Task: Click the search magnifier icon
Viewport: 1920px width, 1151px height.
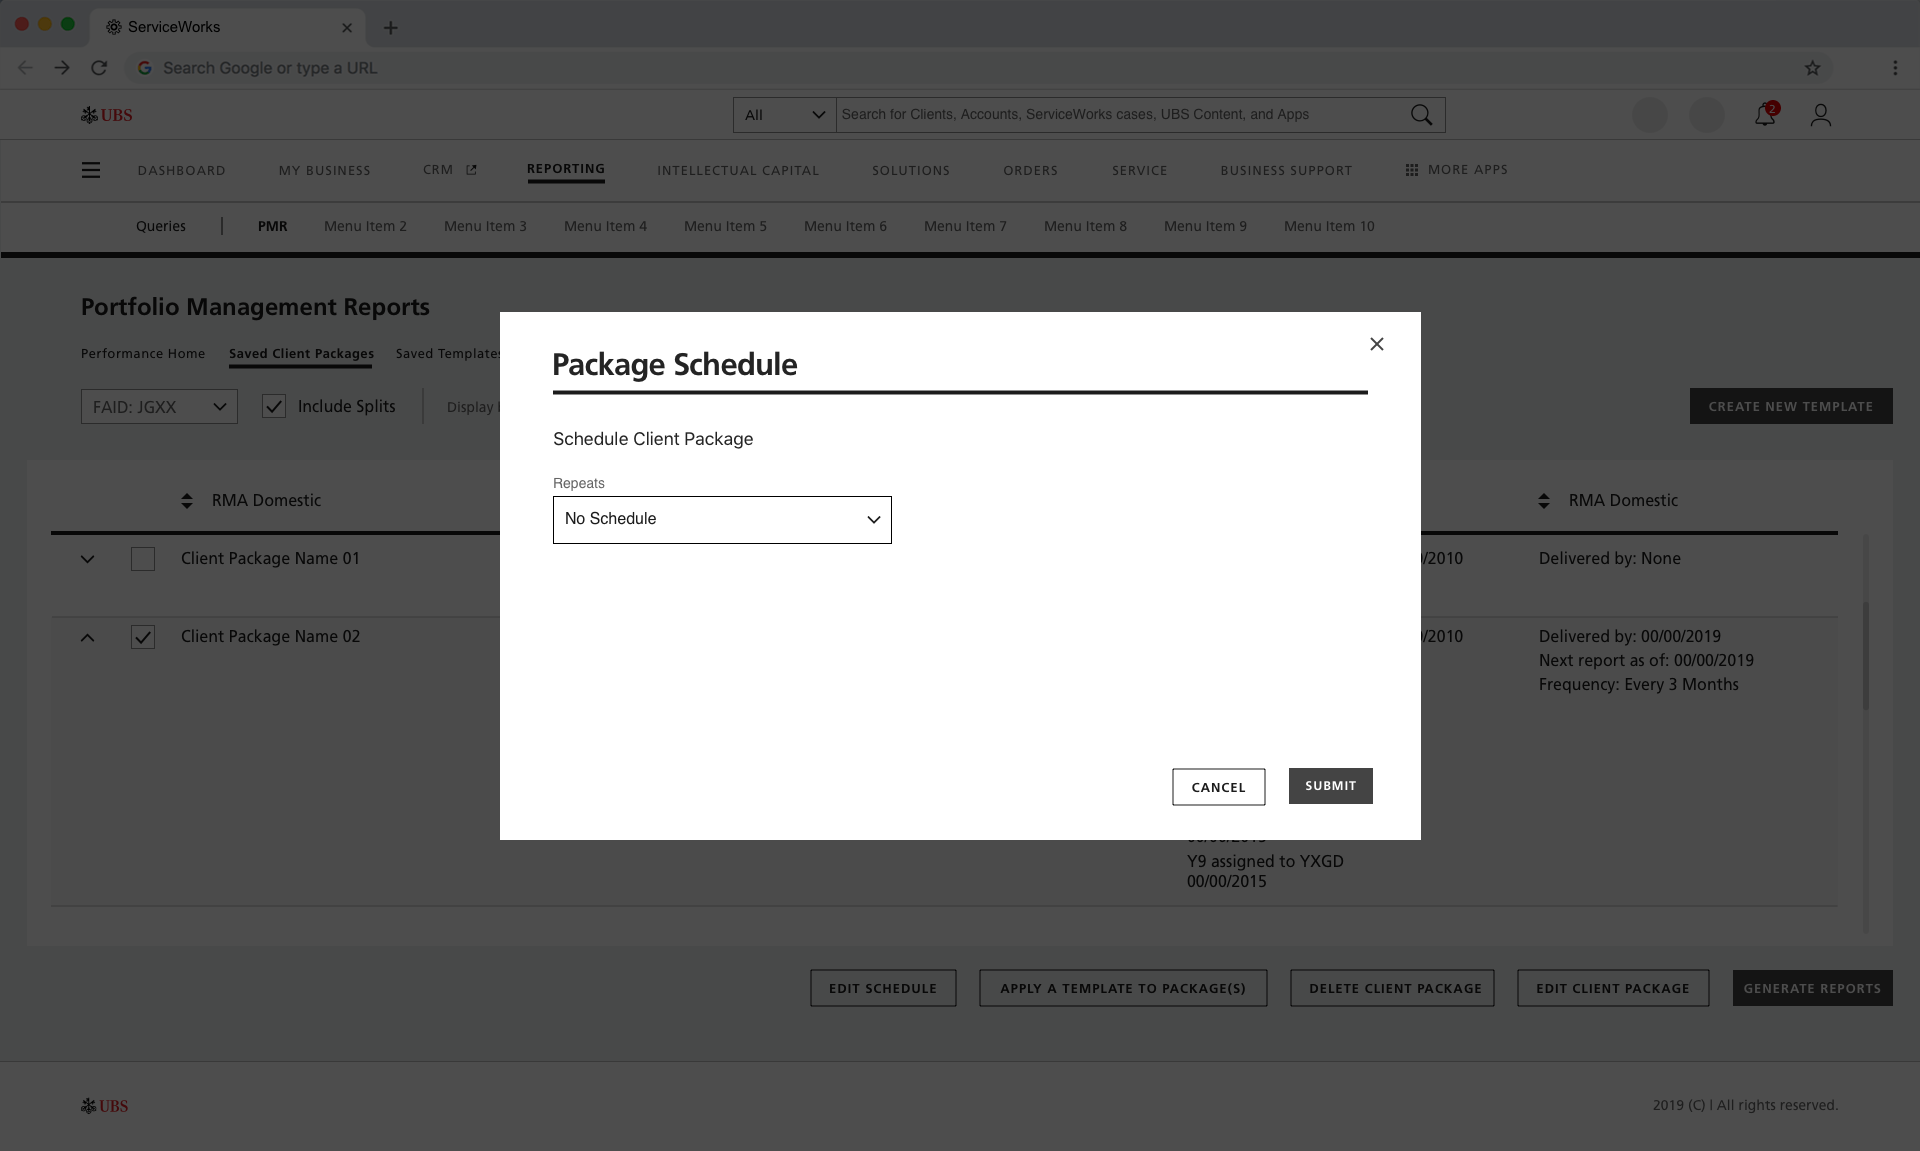Action: [1421, 115]
